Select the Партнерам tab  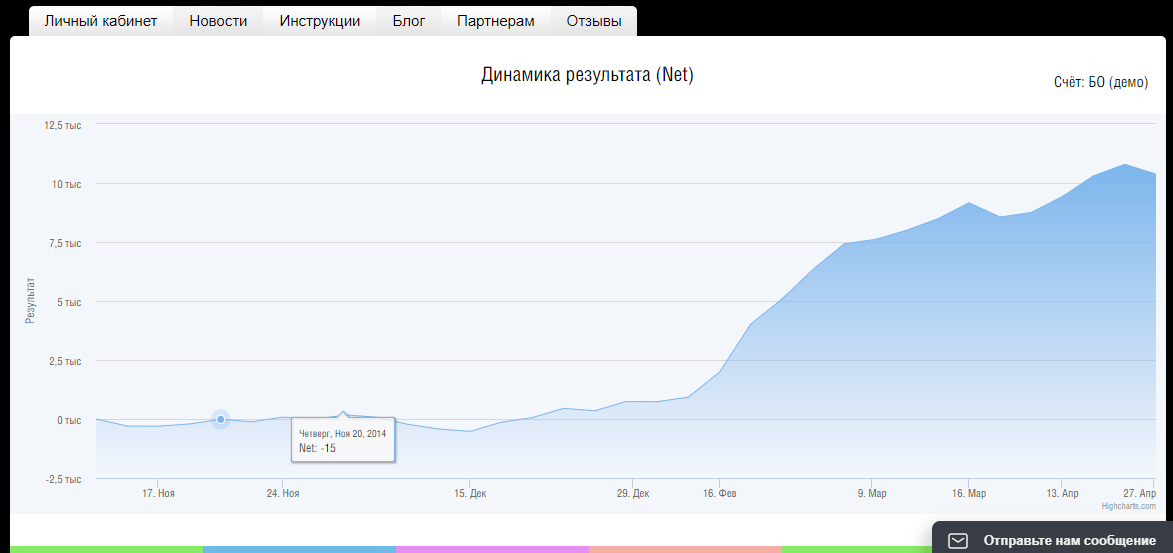pyautogui.click(x=496, y=21)
